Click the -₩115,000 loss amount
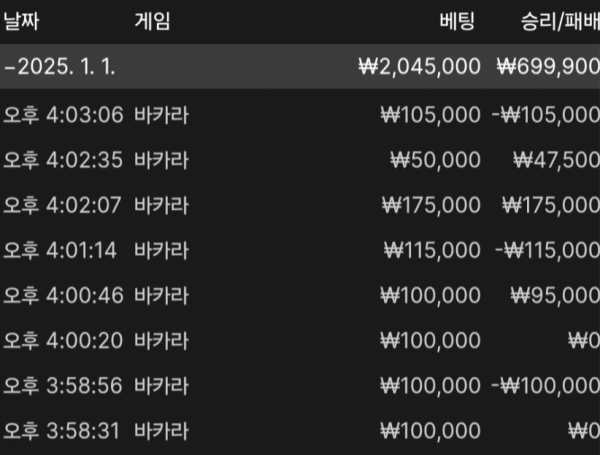The width and height of the screenshot is (600, 455). pyautogui.click(x=547, y=250)
